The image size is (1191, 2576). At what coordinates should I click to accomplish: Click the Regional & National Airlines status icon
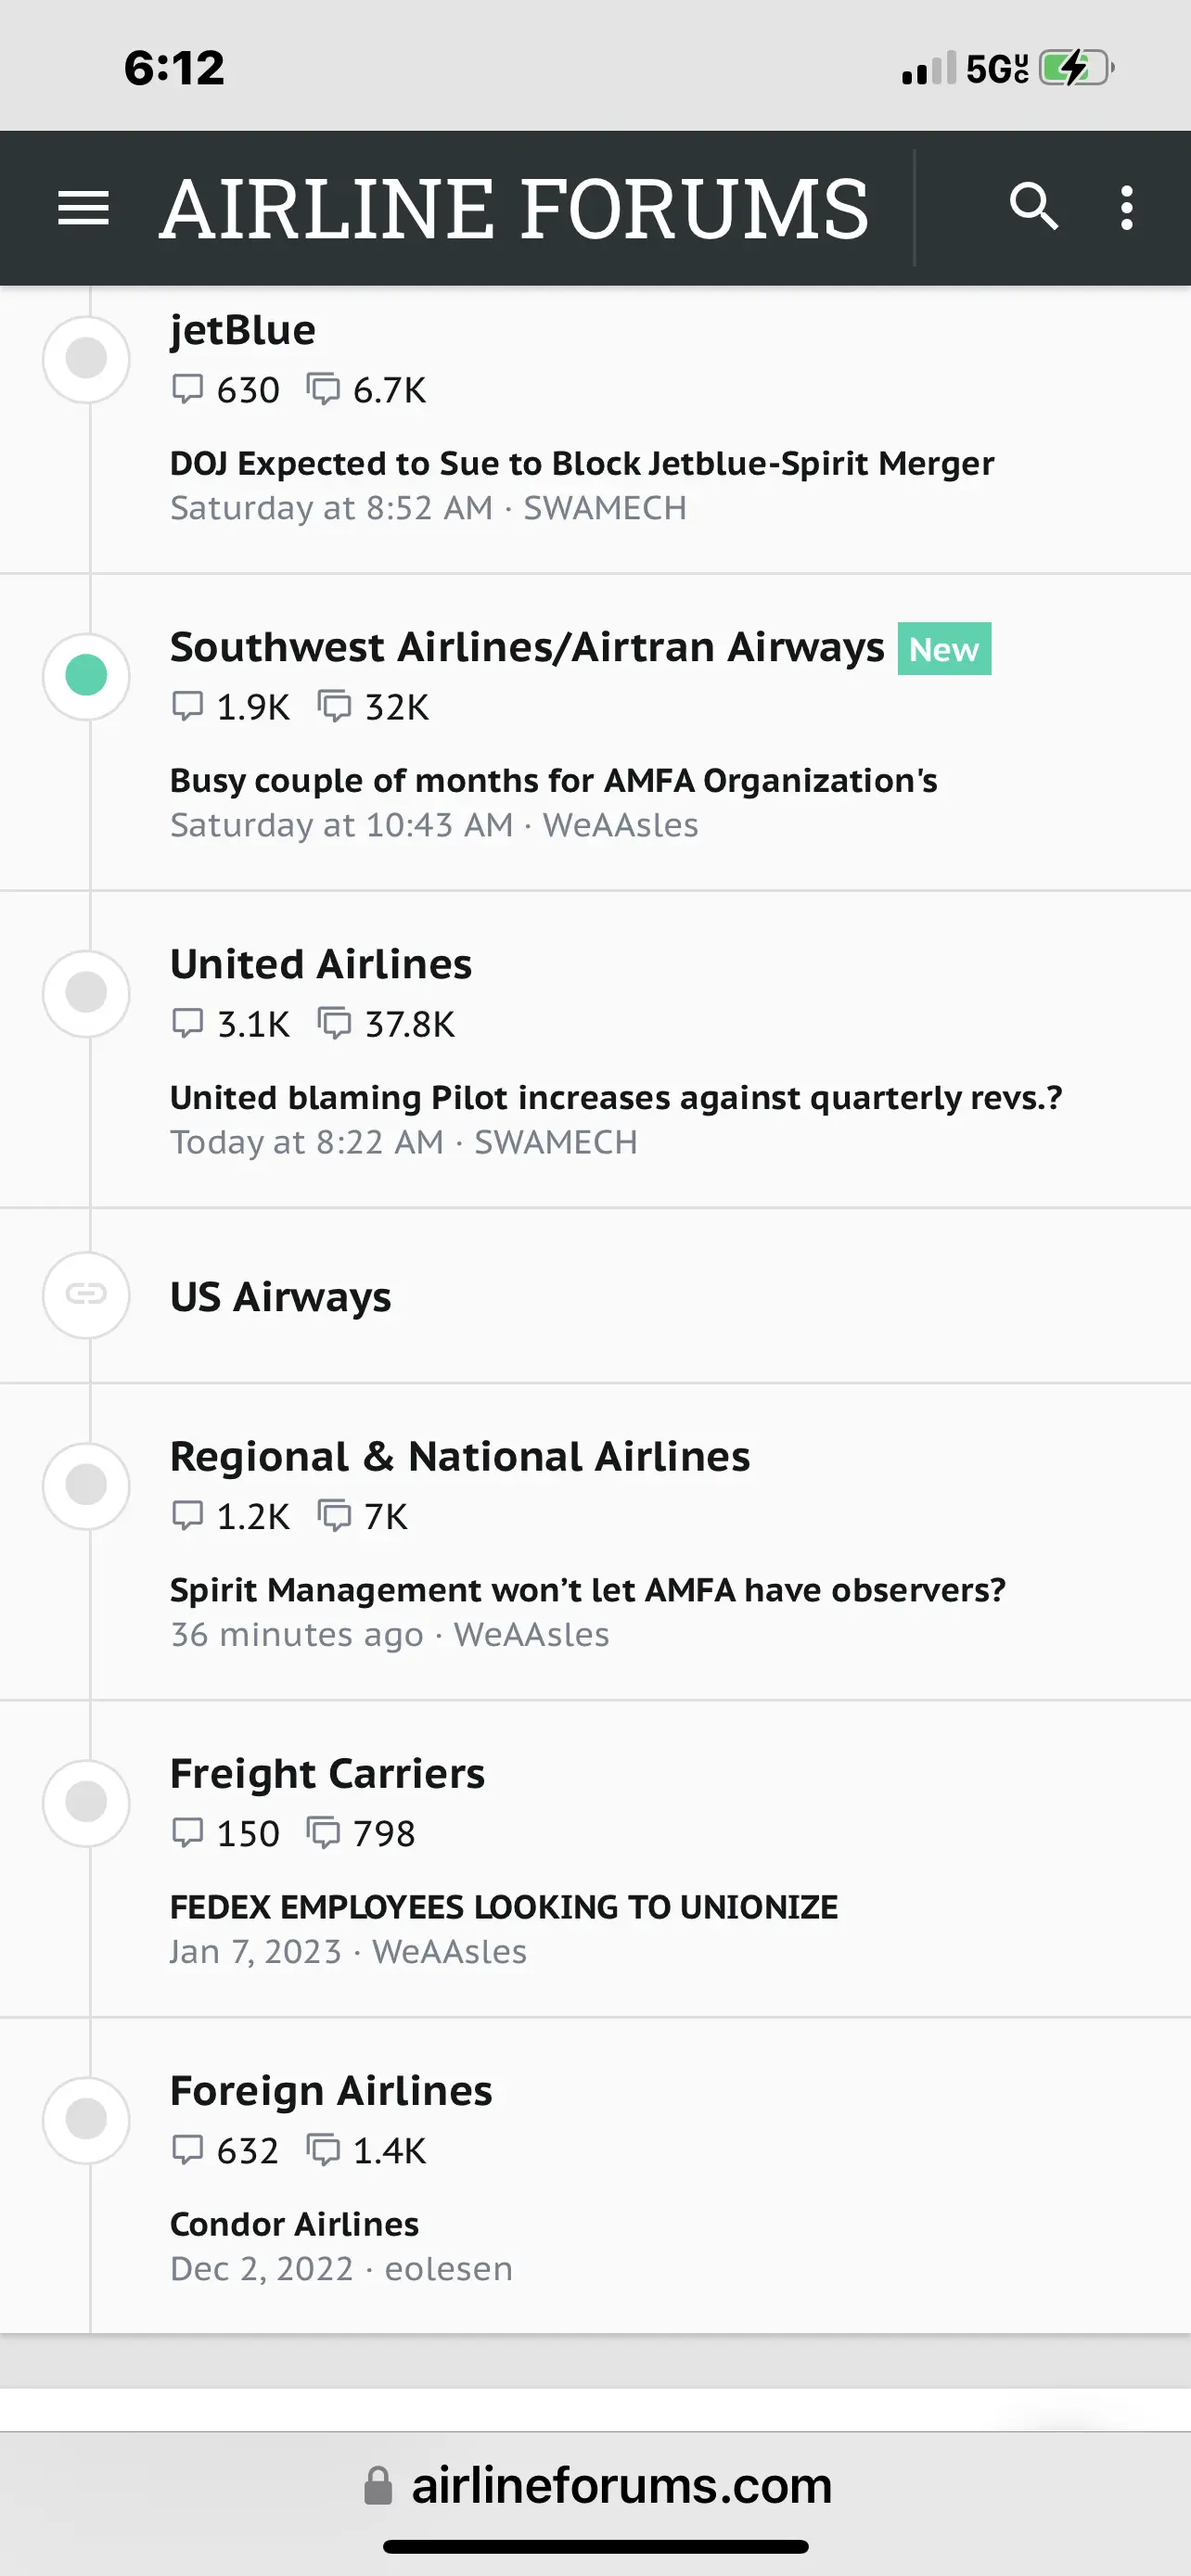click(86, 1485)
